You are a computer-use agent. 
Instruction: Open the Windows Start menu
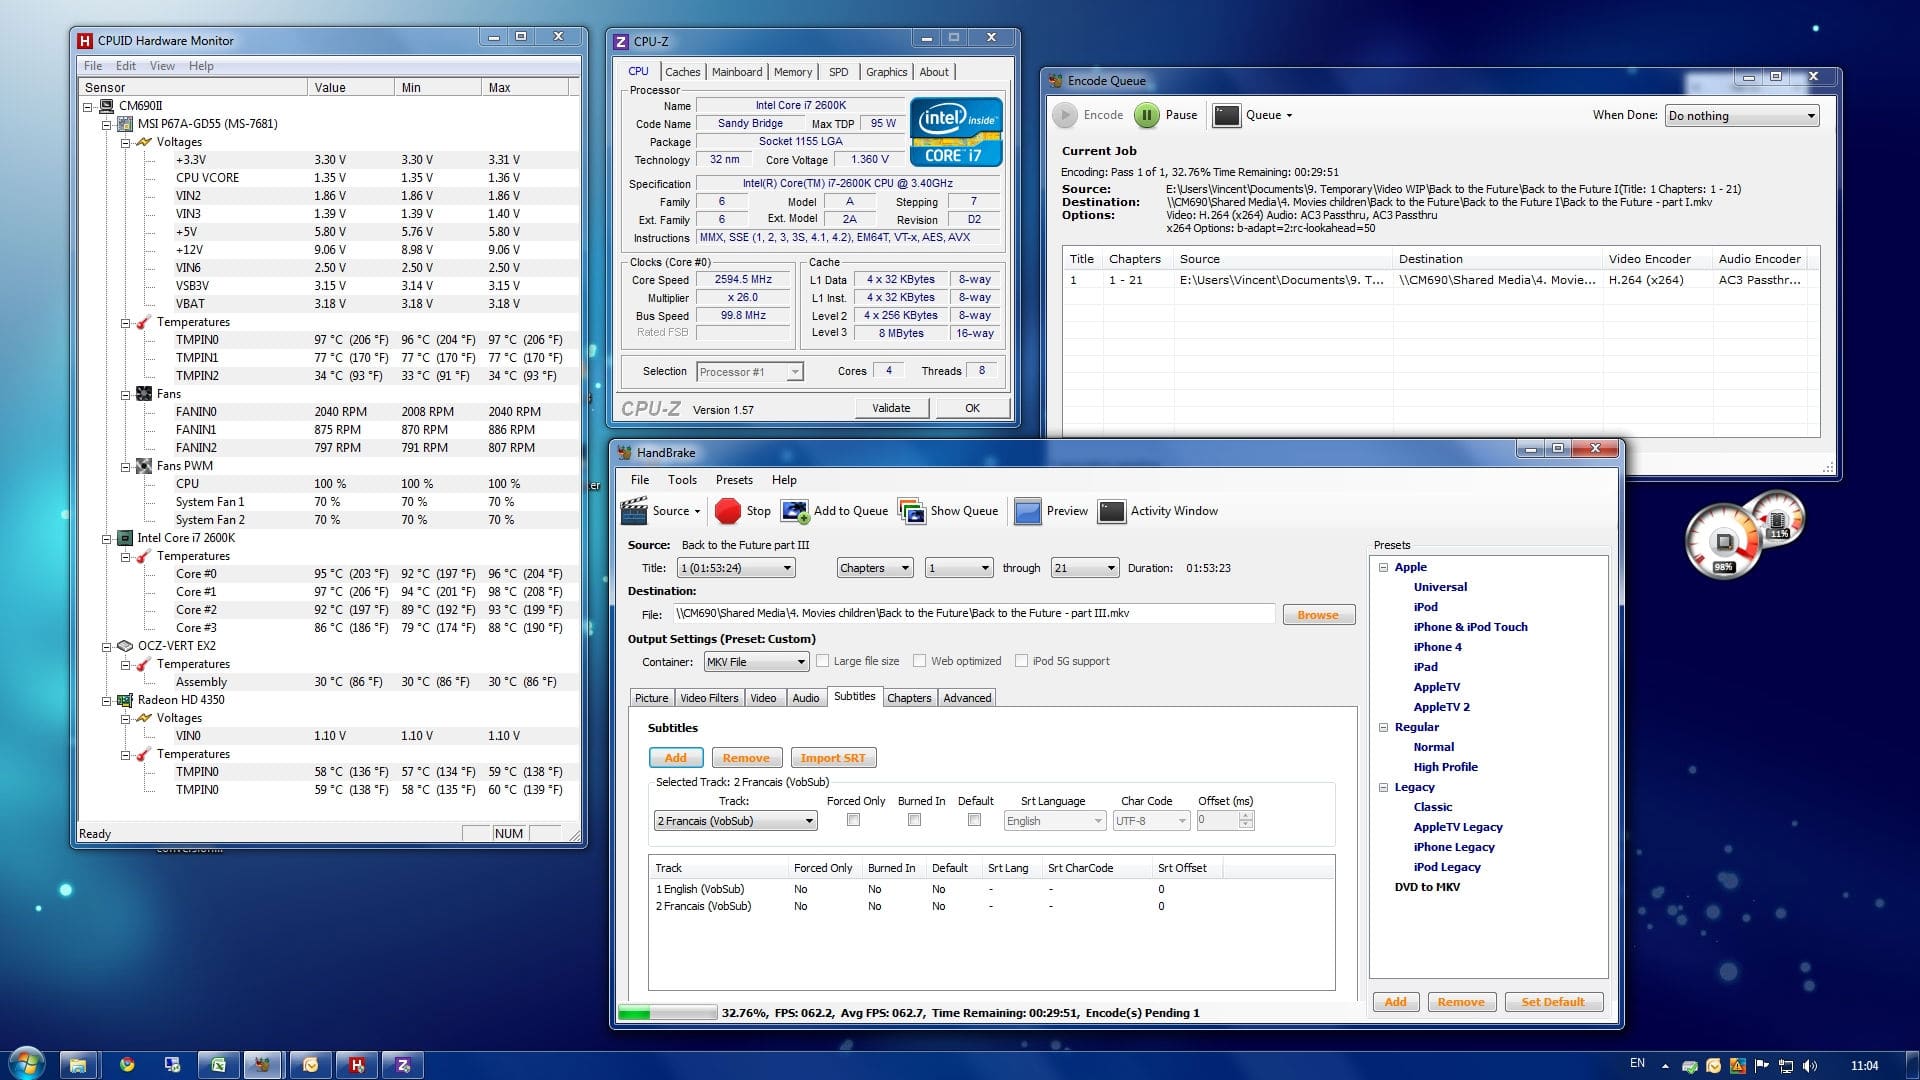click(27, 1064)
